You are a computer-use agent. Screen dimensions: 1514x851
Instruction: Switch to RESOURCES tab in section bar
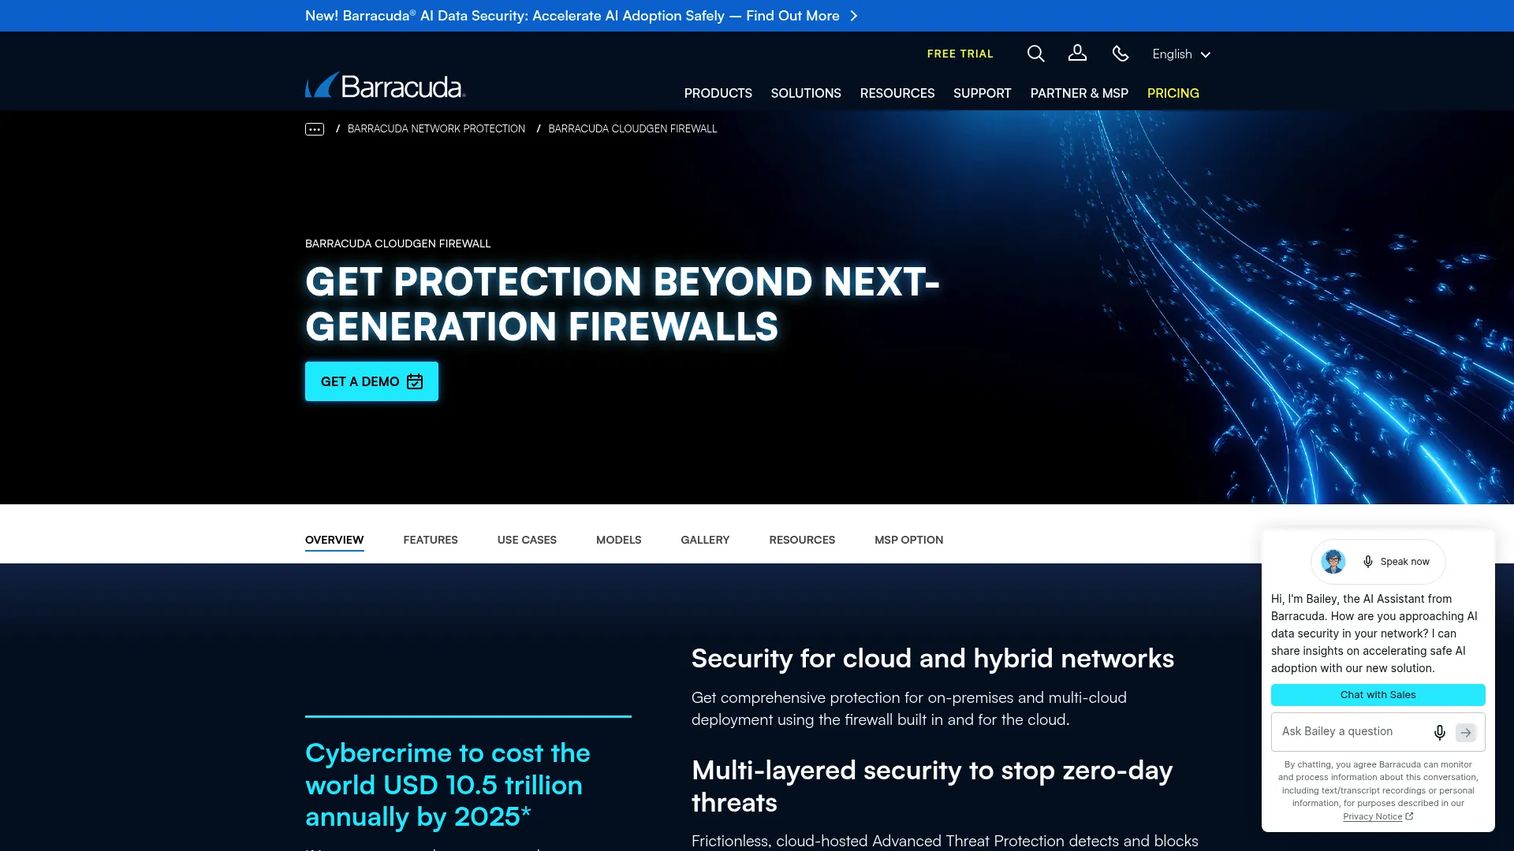(x=802, y=540)
